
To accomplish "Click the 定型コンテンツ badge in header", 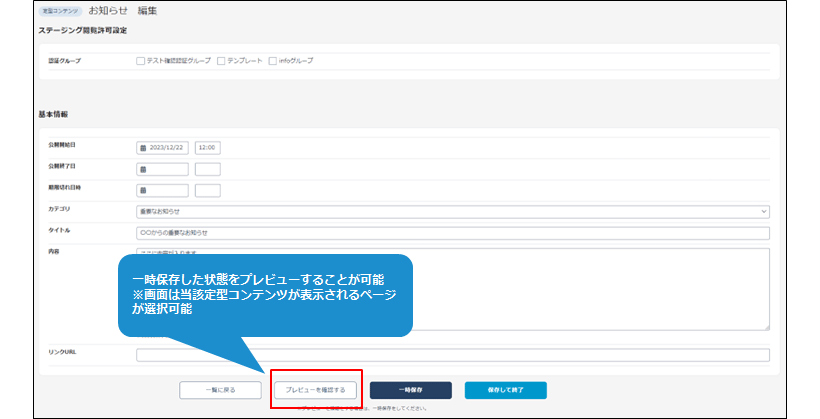I will click(x=61, y=11).
